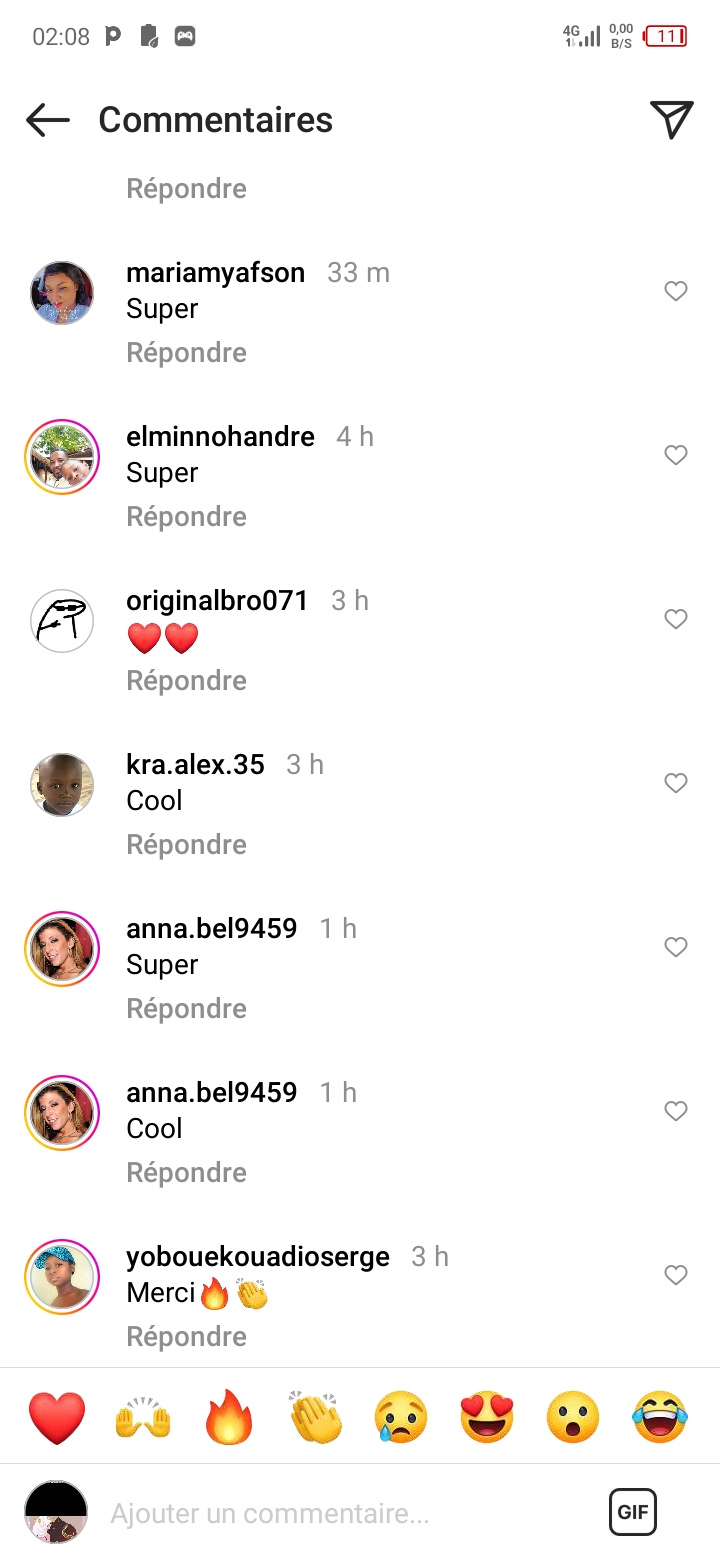Insert the fire quick emoji

coord(229,1417)
